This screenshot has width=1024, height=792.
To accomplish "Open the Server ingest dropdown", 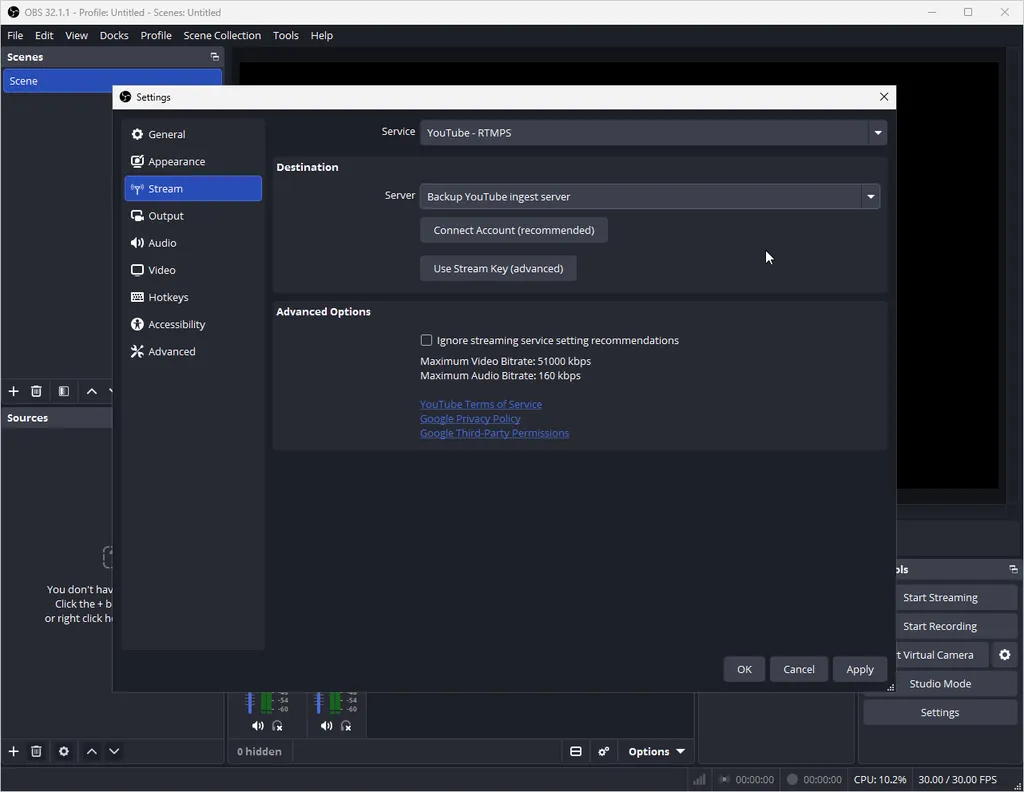I will pyautogui.click(x=649, y=196).
